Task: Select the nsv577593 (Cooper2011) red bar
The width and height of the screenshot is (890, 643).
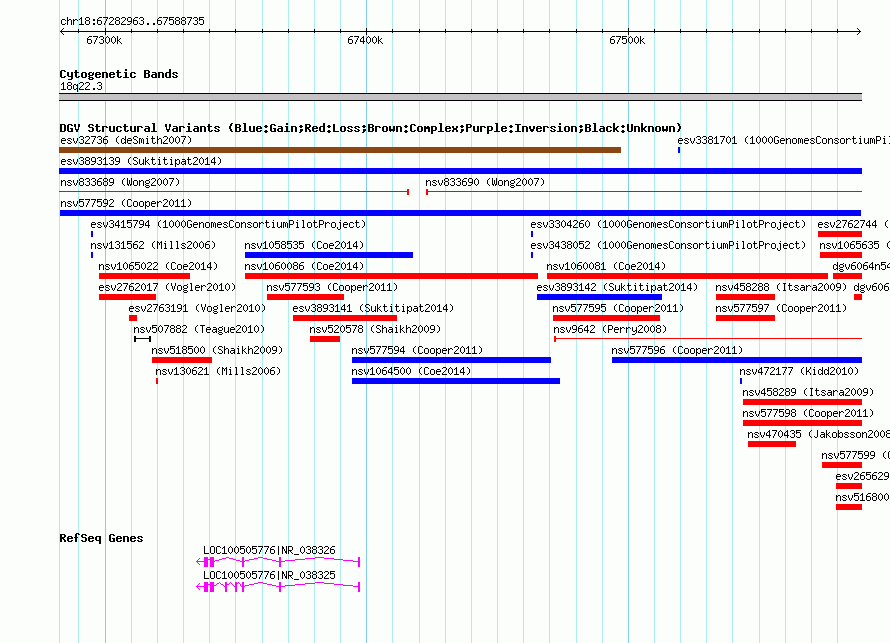Action: (305, 297)
